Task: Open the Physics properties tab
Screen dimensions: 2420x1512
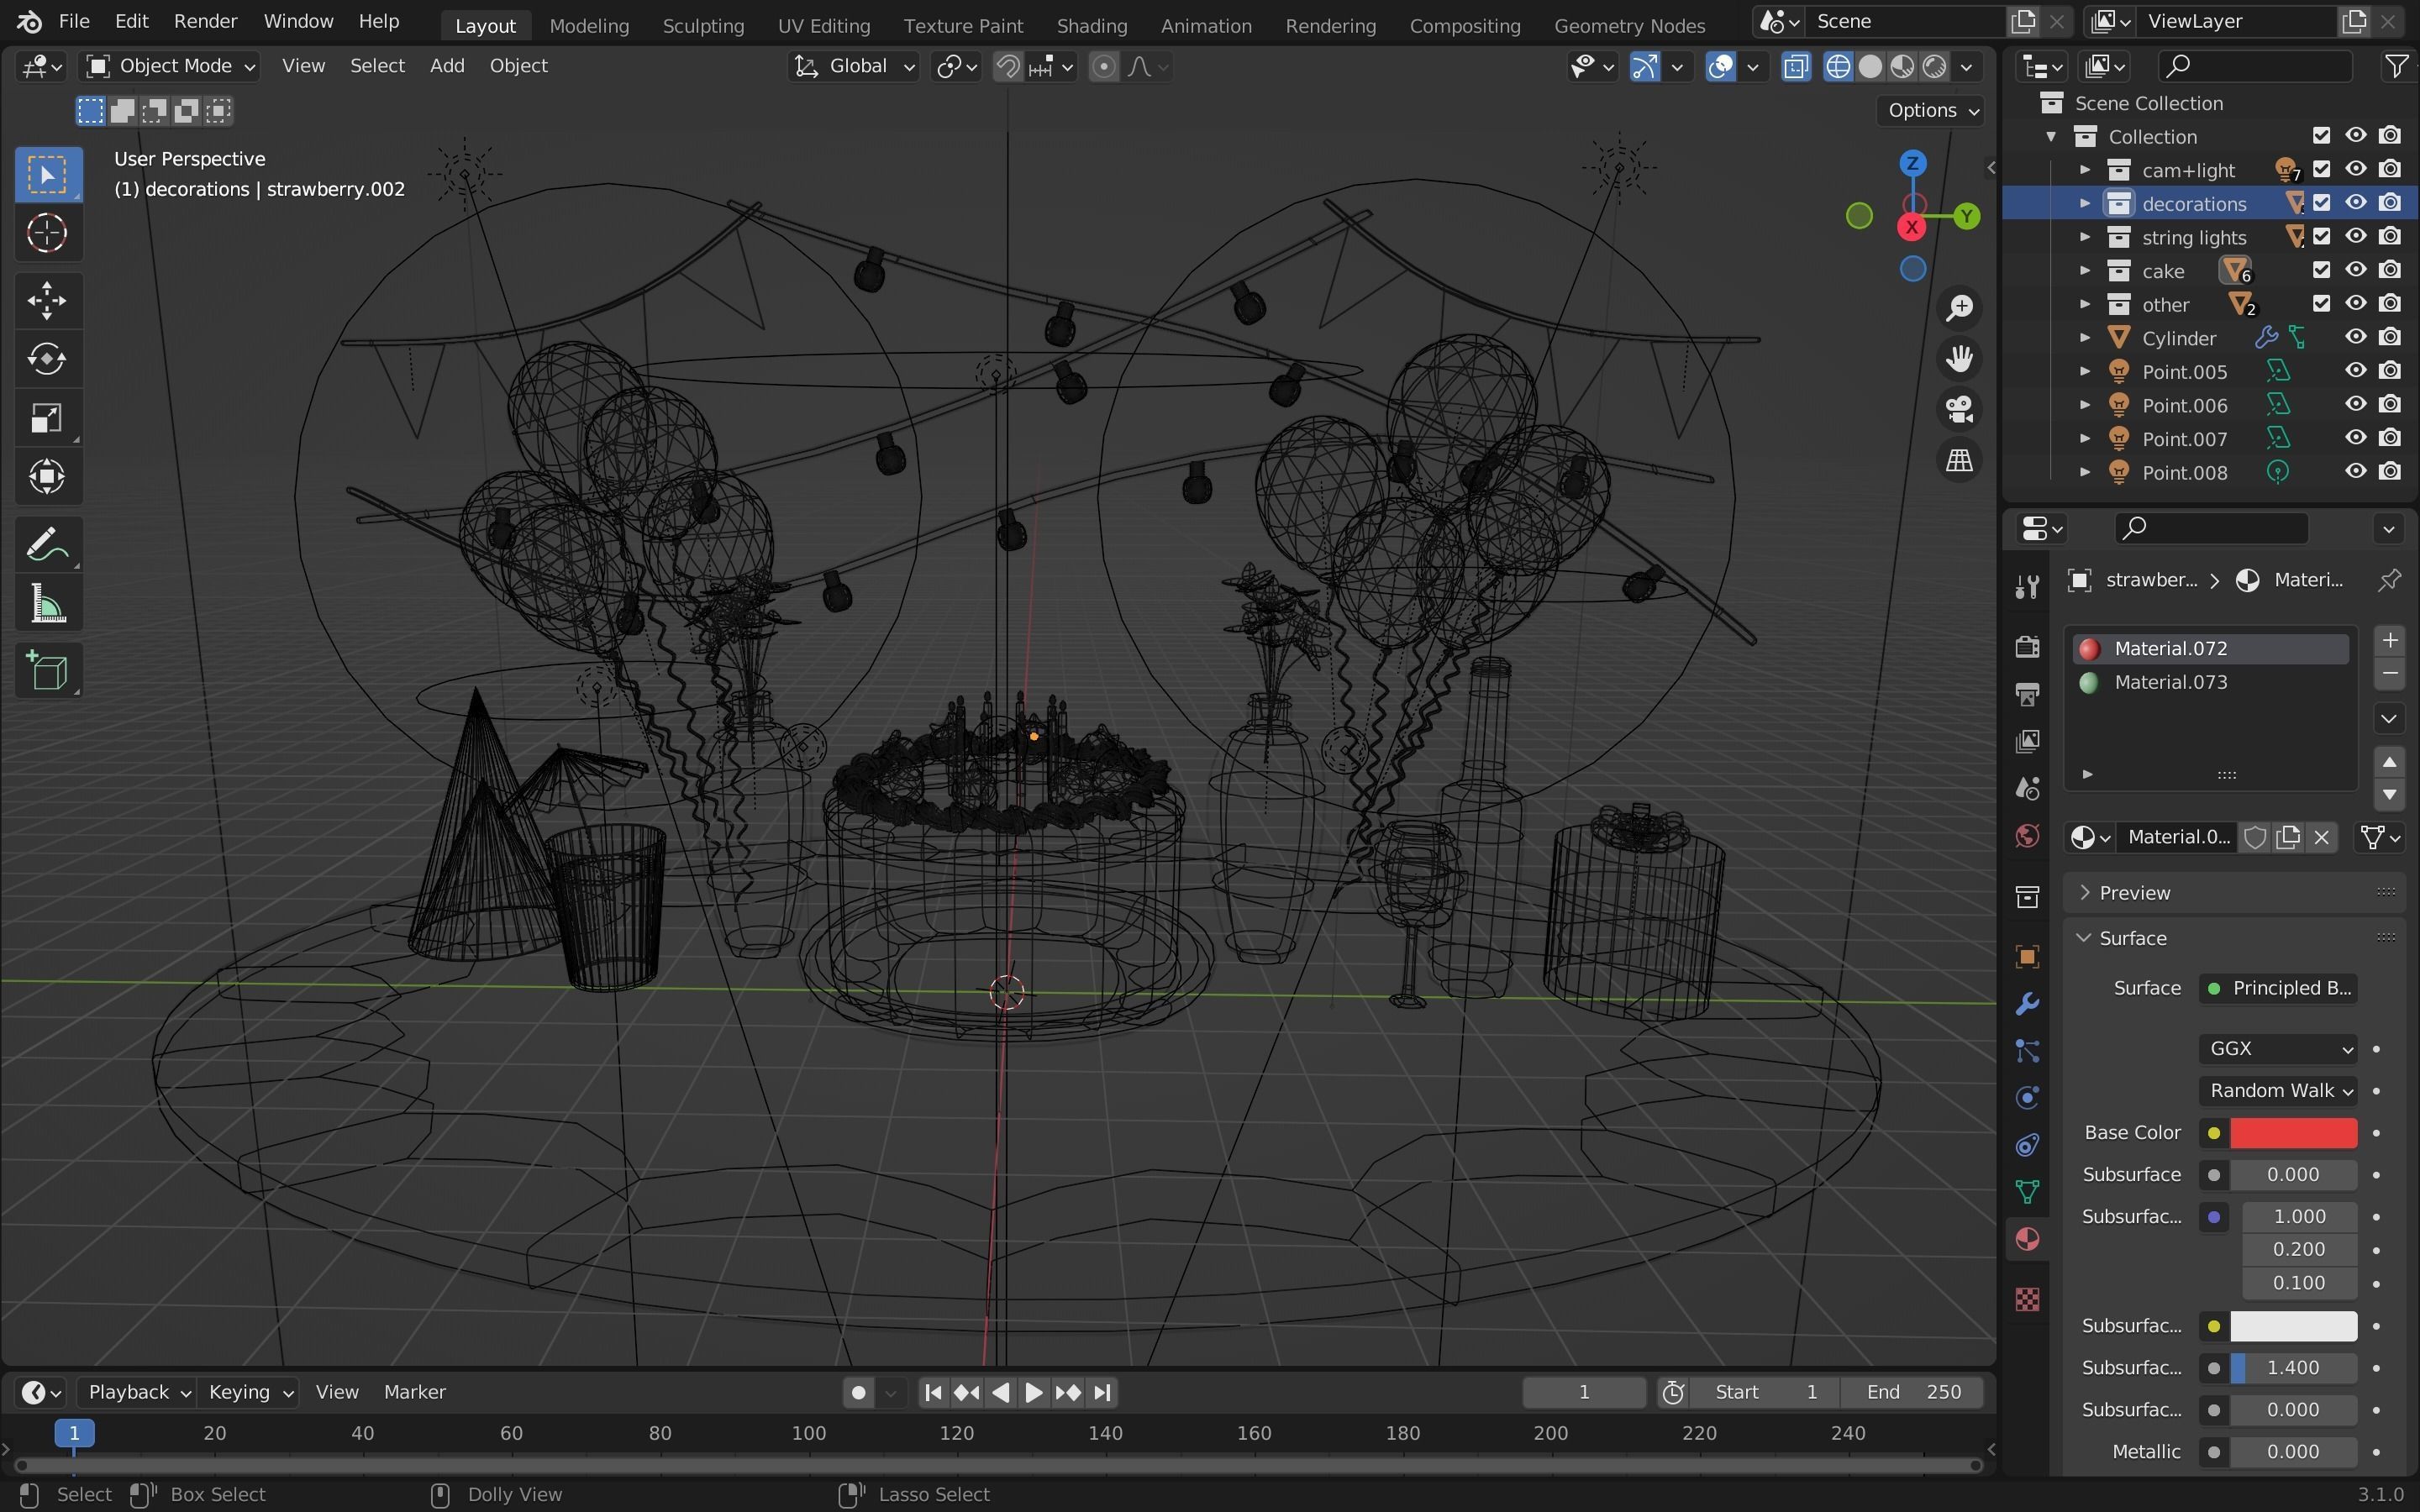Action: pyautogui.click(x=2027, y=1098)
